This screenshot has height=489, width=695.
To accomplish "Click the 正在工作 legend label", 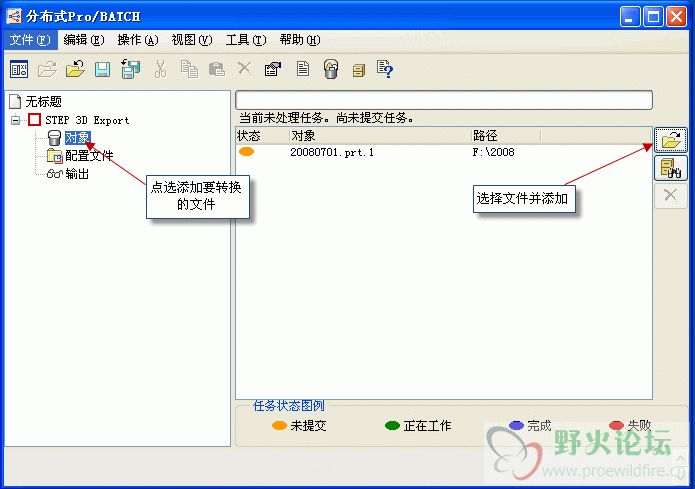I will 427,426.
